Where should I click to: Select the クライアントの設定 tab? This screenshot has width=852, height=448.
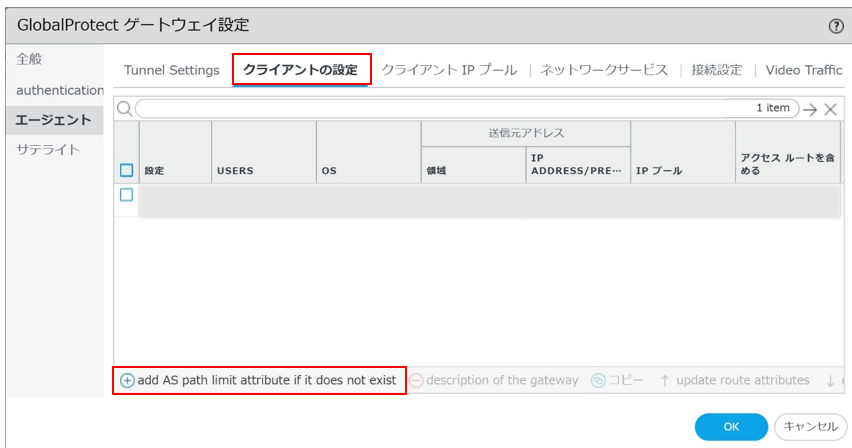coord(300,70)
